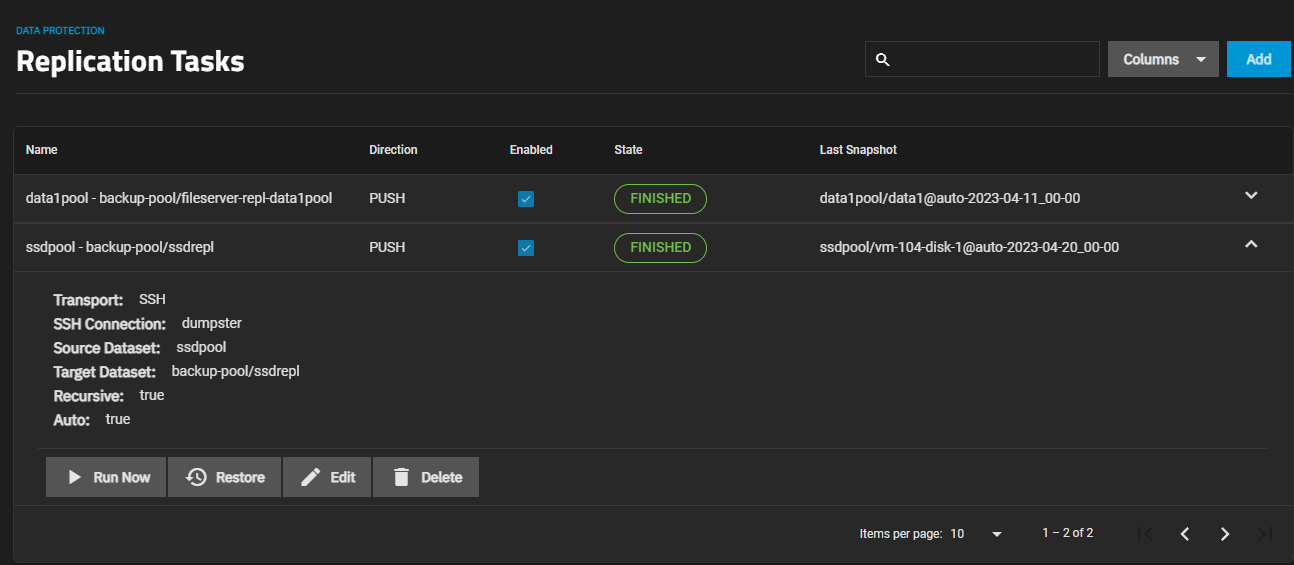Disable the data1pool replication task checkbox
This screenshot has height=565, width=1294.
tap(526, 199)
